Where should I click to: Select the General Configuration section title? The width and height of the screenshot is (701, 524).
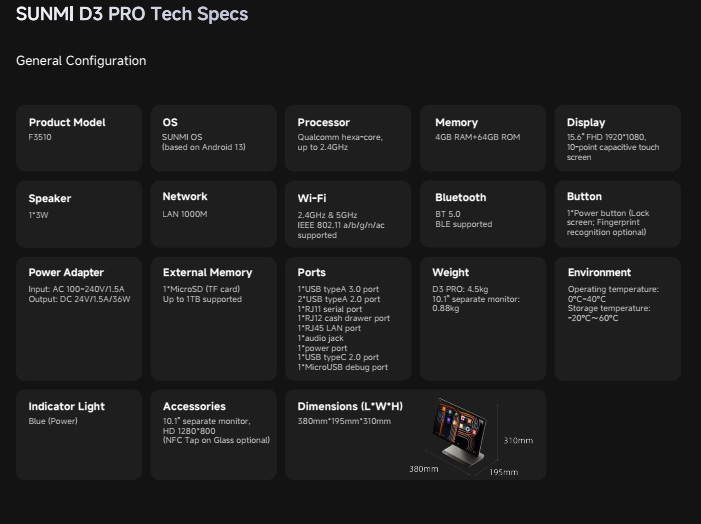coord(81,61)
